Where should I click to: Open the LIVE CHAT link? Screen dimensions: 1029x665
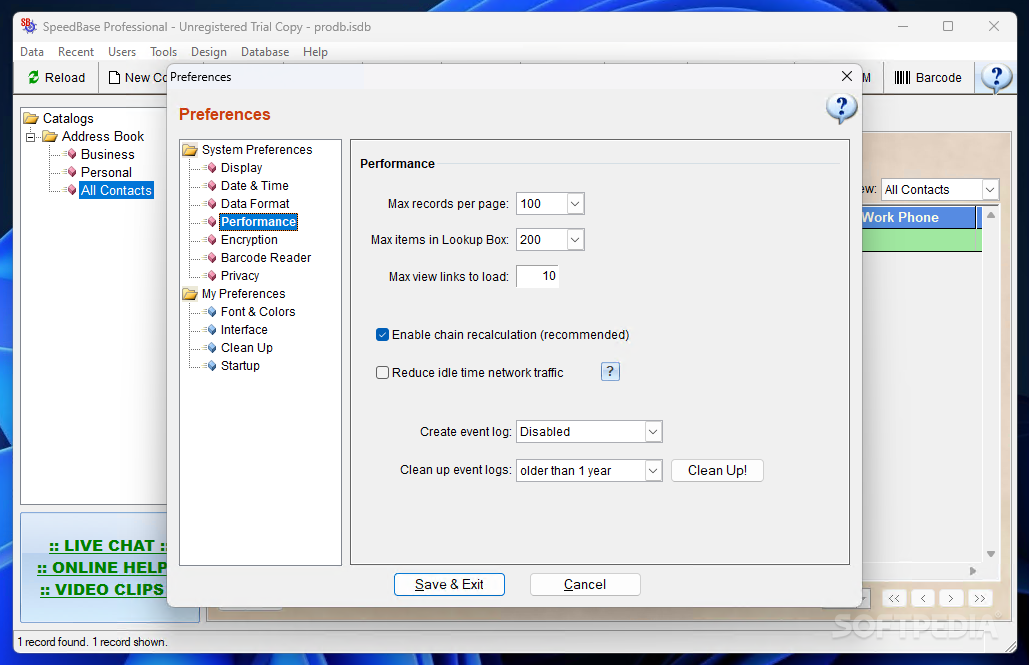[x=108, y=546]
